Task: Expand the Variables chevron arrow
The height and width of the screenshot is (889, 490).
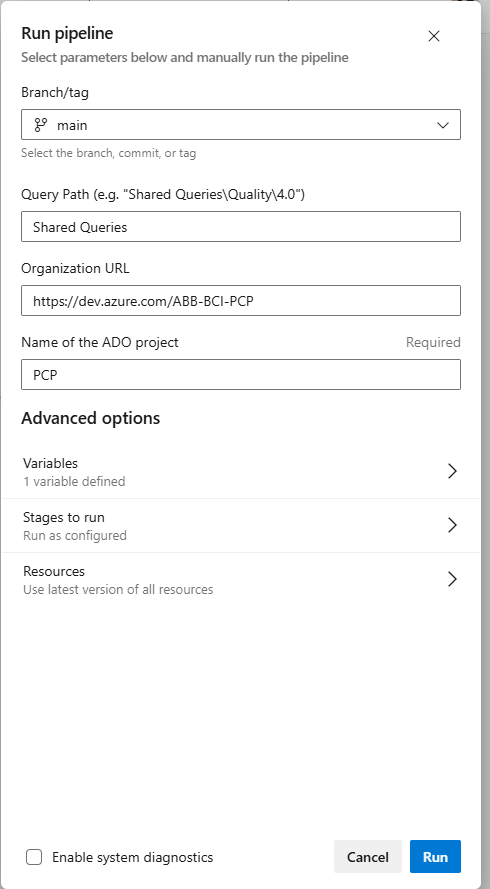Action: pyautogui.click(x=452, y=471)
